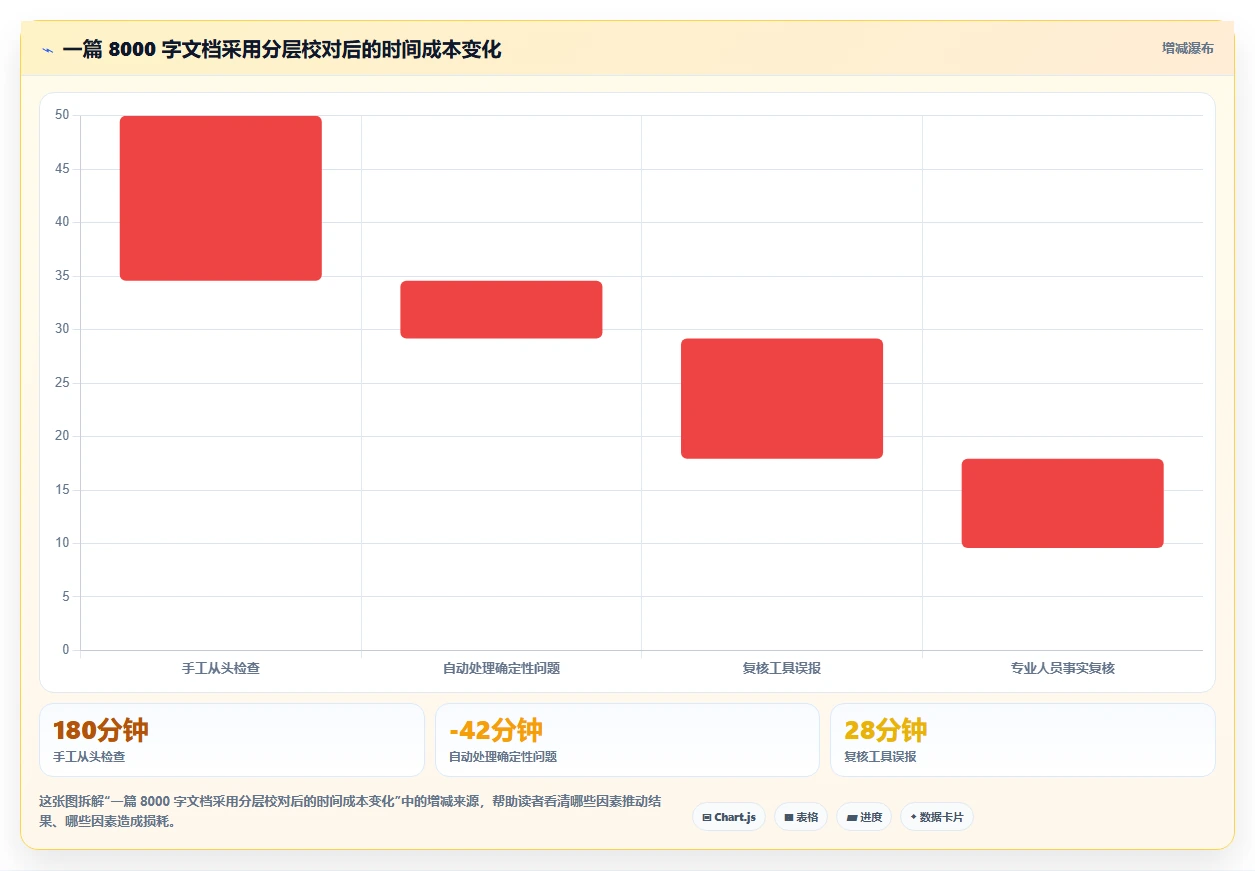The height and width of the screenshot is (871, 1255).
Task: Select the red bar for 手工从头检查
Action: 221,198
